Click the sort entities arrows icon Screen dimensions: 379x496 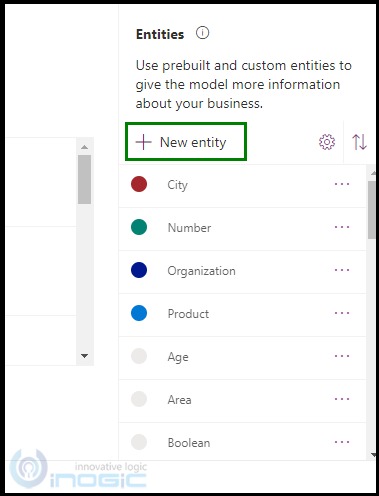pyautogui.click(x=359, y=142)
